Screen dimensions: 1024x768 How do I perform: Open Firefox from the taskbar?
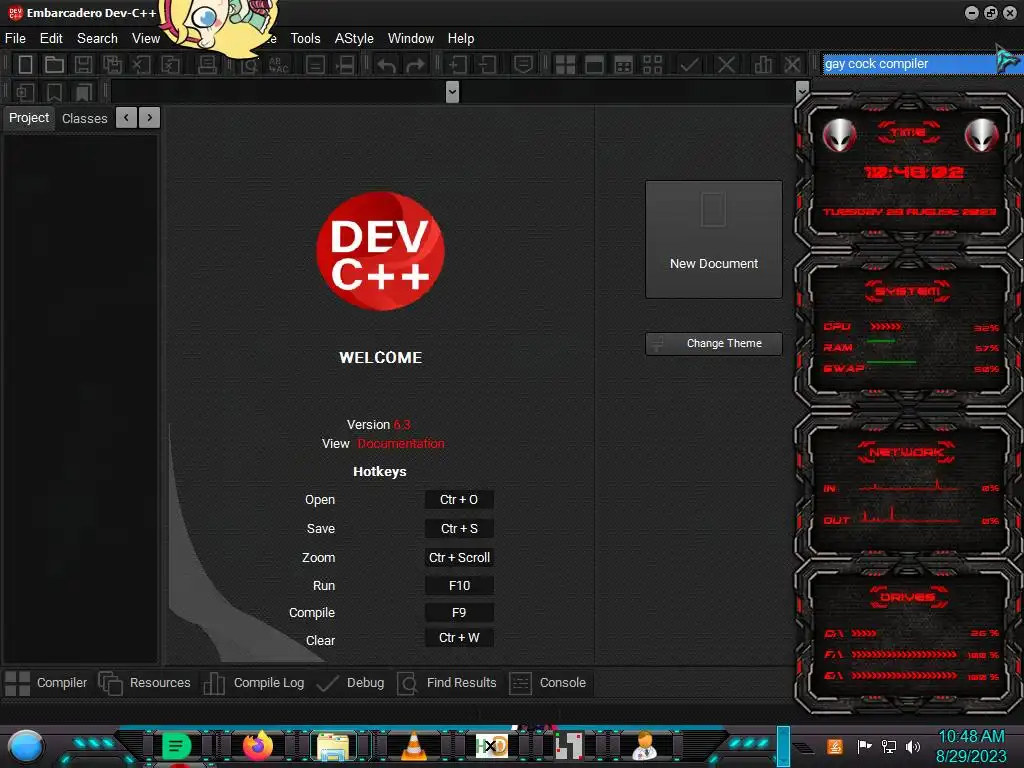[257, 746]
